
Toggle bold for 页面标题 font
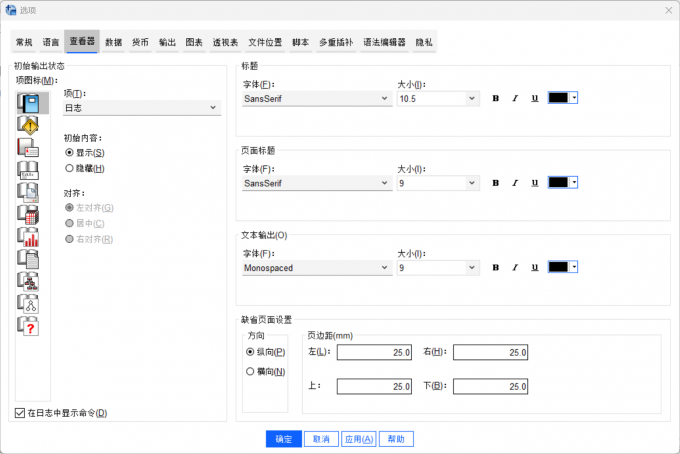[x=496, y=183]
